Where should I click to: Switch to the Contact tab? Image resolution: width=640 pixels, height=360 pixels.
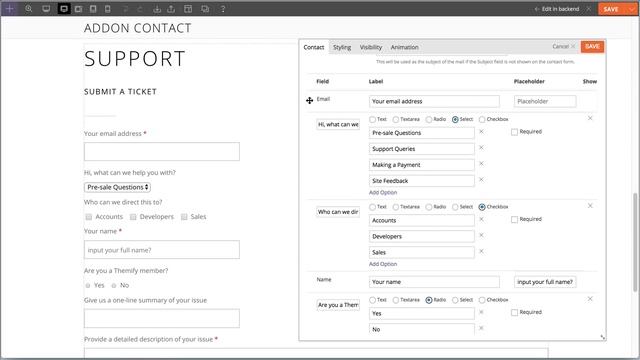313,47
